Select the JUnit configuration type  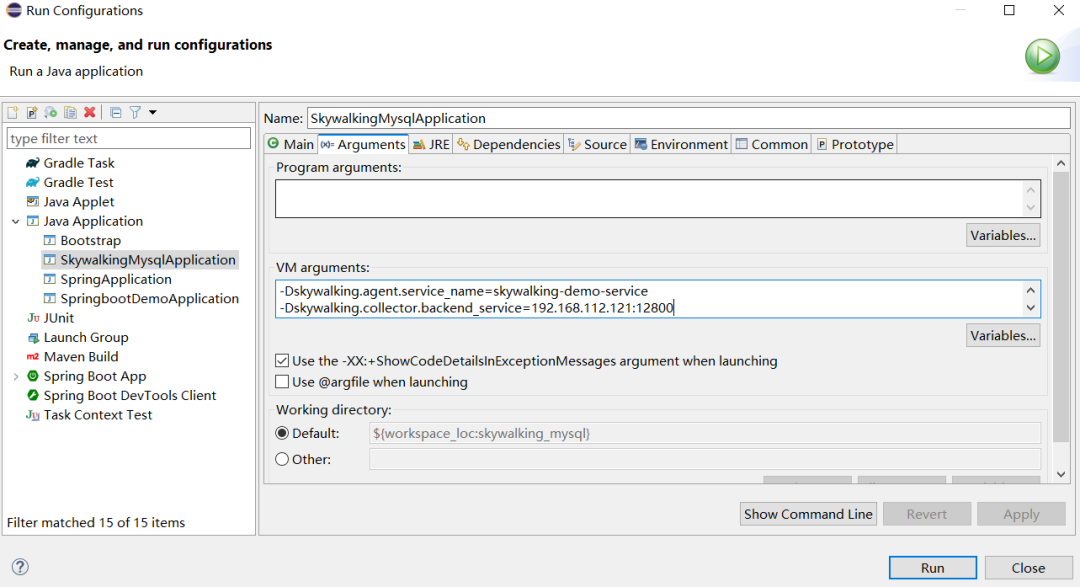click(x=50, y=318)
